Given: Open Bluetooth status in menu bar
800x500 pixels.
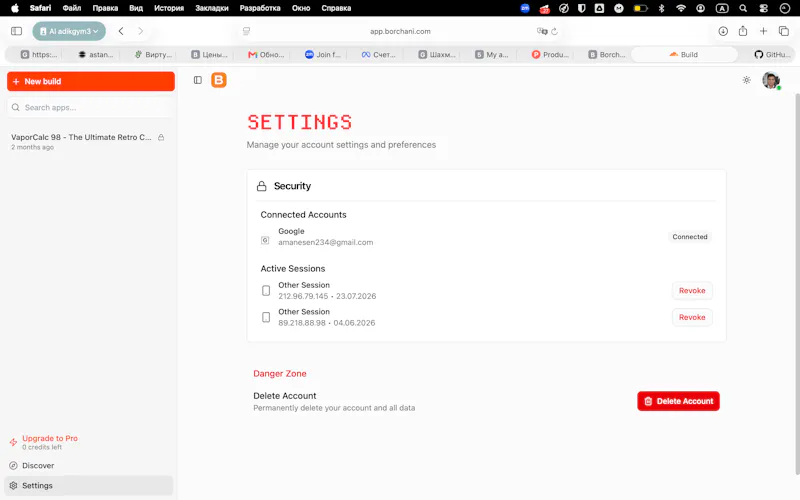Looking at the screenshot, I should (662, 8).
